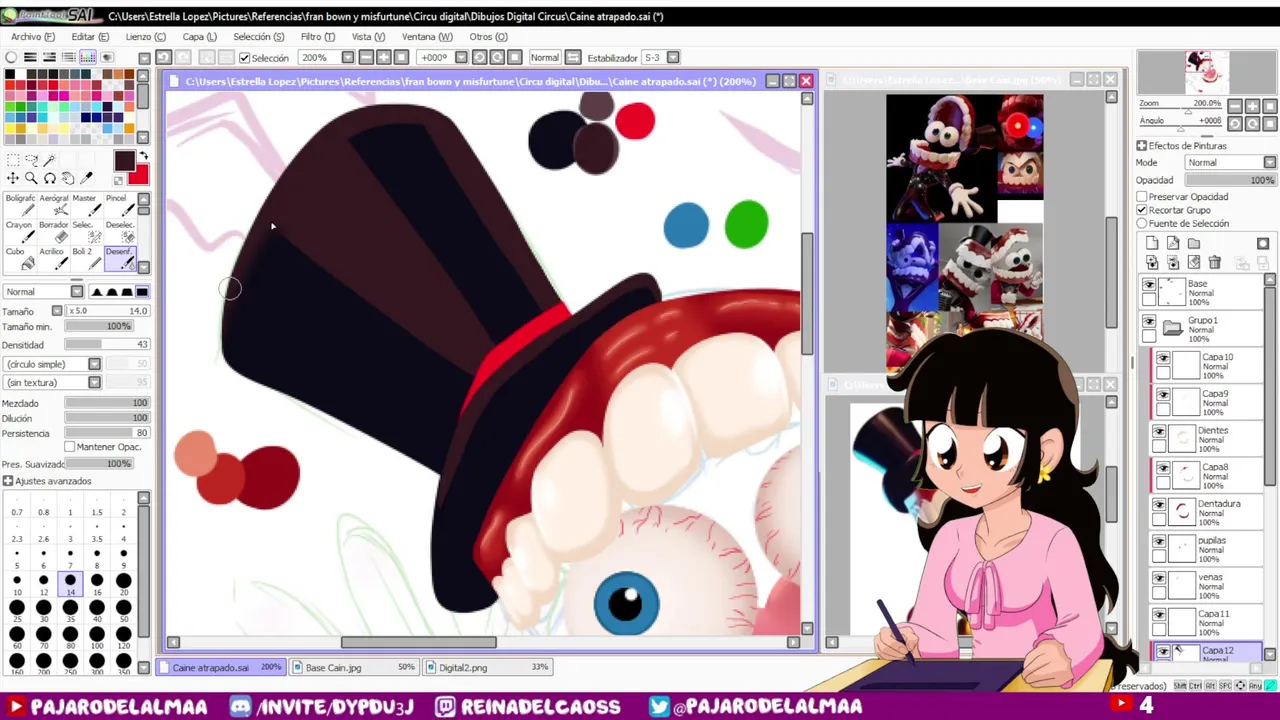
Task: Choose the Bolígrafo brush
Action: click(x=20, y=205)
